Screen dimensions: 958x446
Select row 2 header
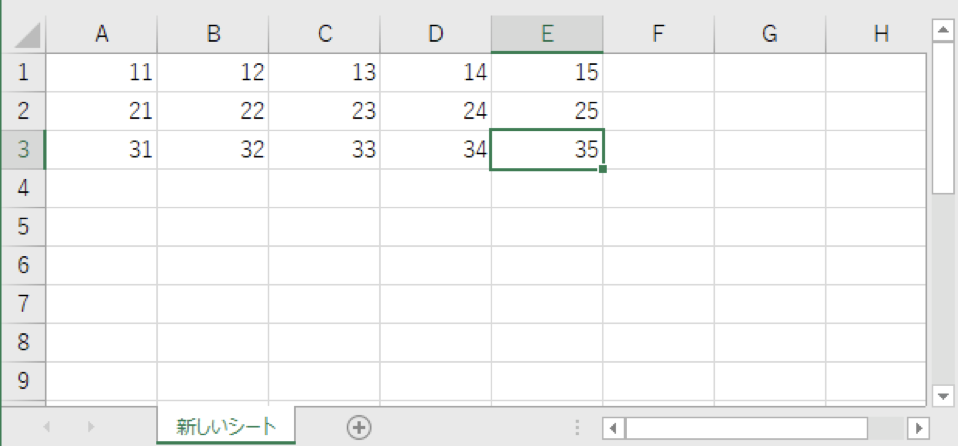[23, 111]
